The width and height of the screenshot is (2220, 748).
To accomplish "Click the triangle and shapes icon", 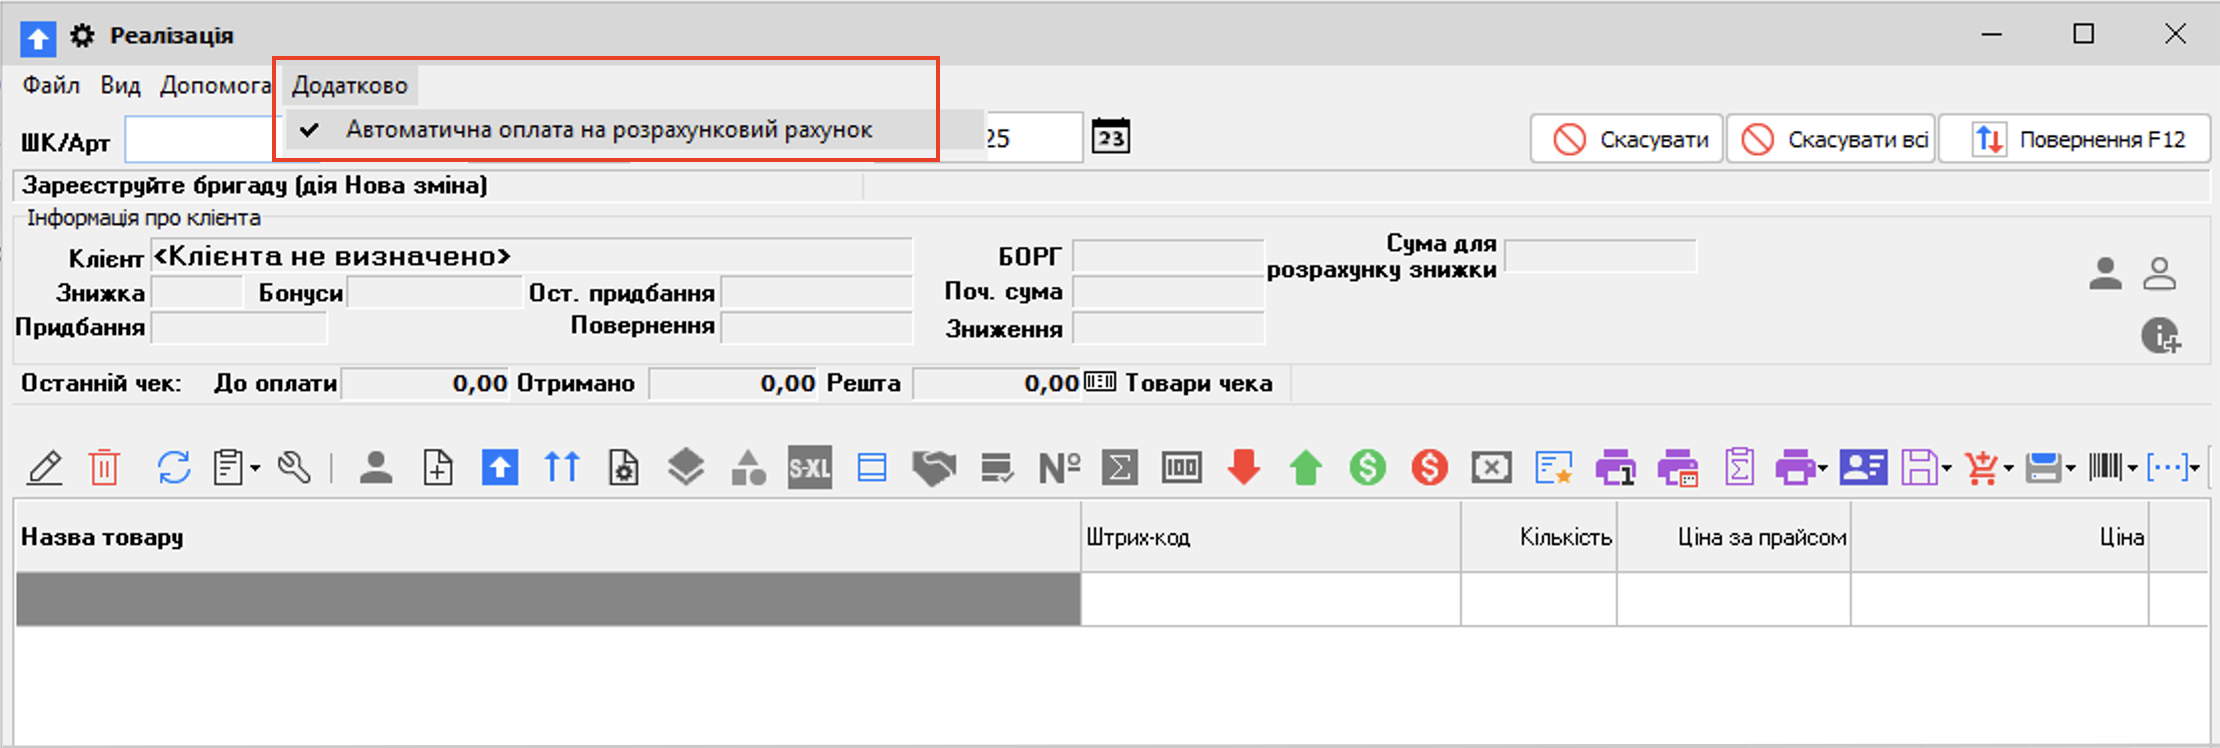I will pyautogui.click(x=748, y=467).
